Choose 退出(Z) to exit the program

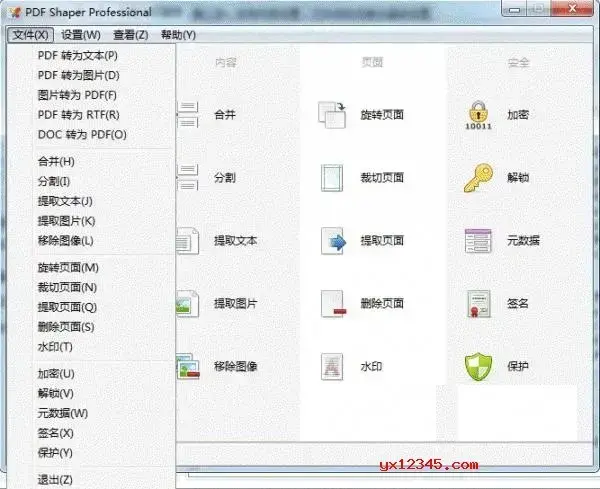pos(55,480)
